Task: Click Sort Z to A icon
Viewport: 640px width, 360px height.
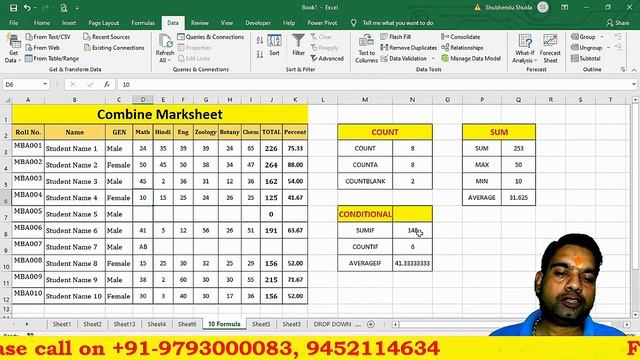Action: (x=260, y=54)
